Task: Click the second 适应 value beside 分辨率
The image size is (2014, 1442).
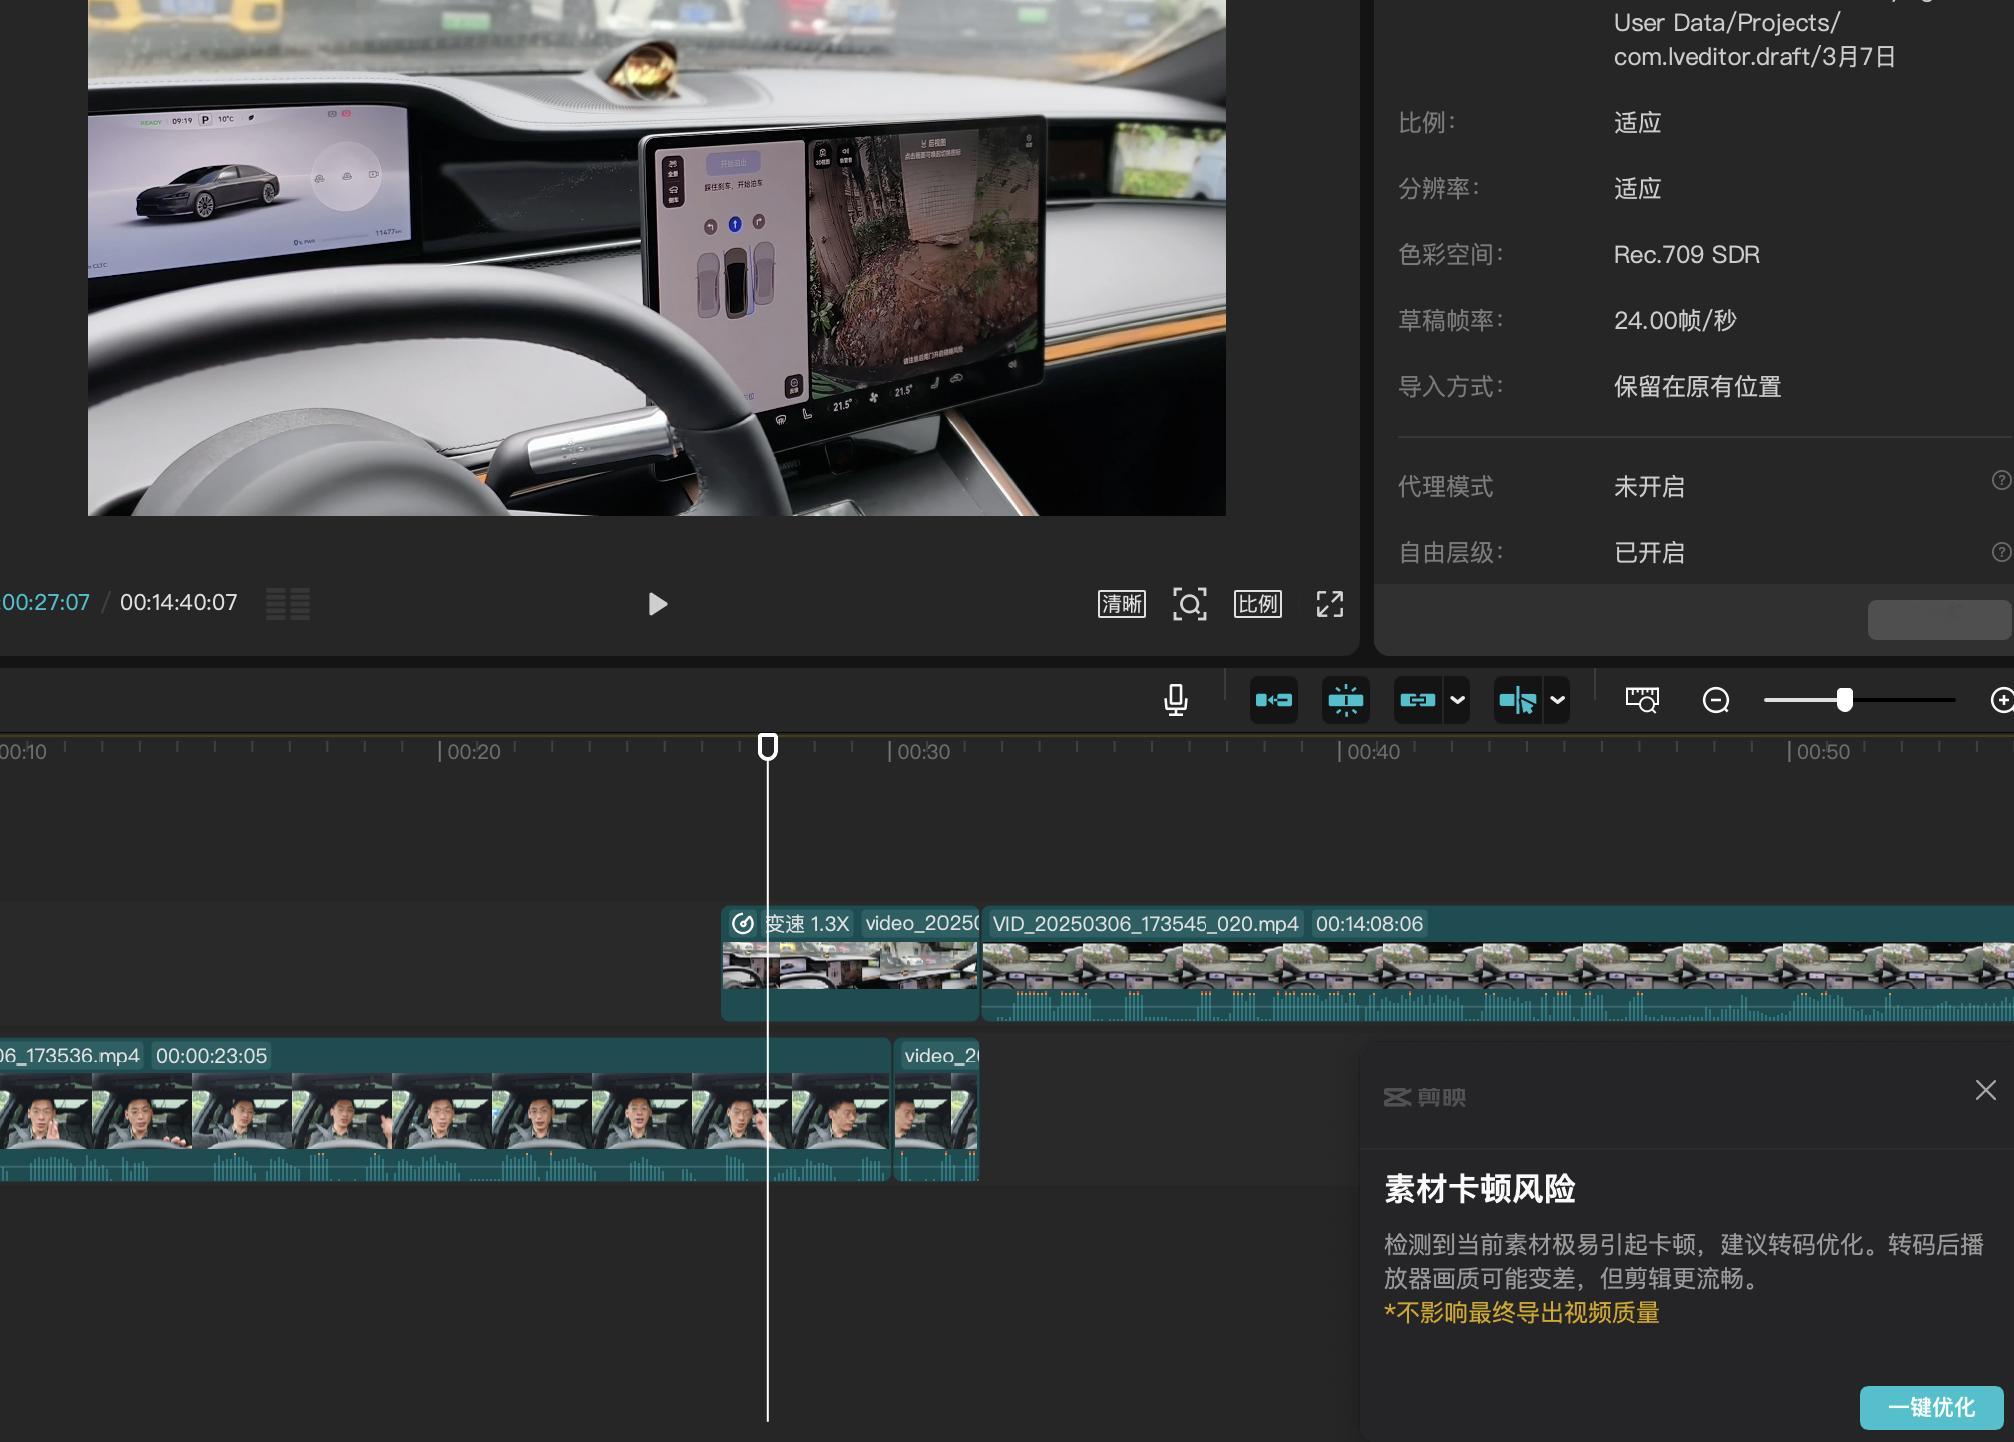Action: [x=1638, y=189]
